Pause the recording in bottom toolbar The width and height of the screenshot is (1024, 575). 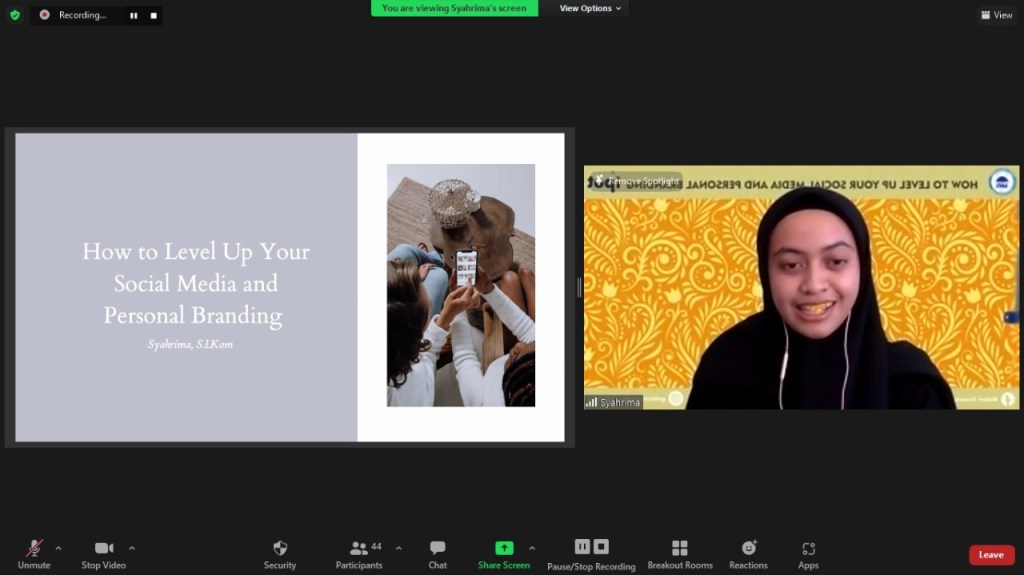582,547
